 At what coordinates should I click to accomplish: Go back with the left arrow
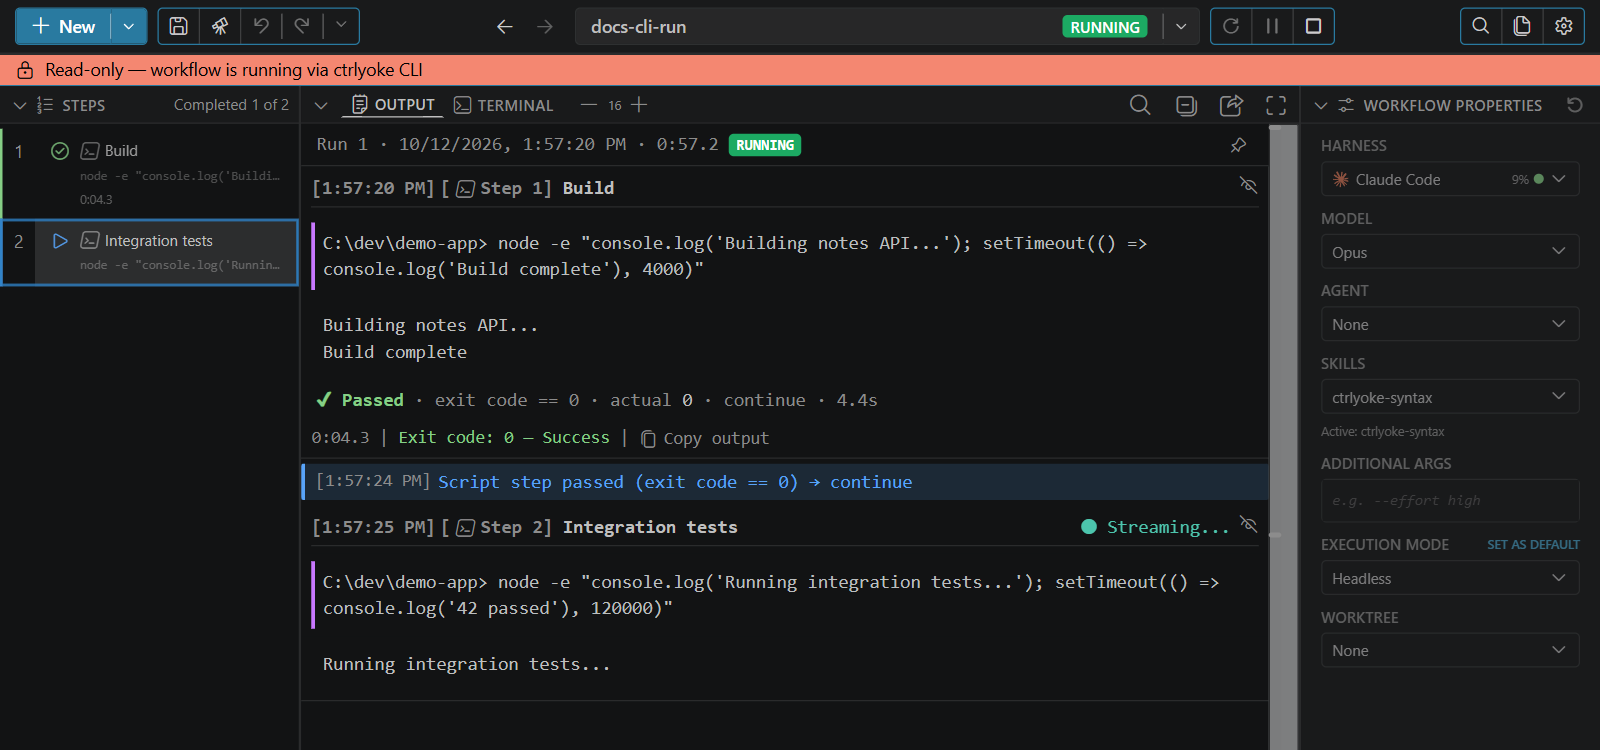pos(505,27)
